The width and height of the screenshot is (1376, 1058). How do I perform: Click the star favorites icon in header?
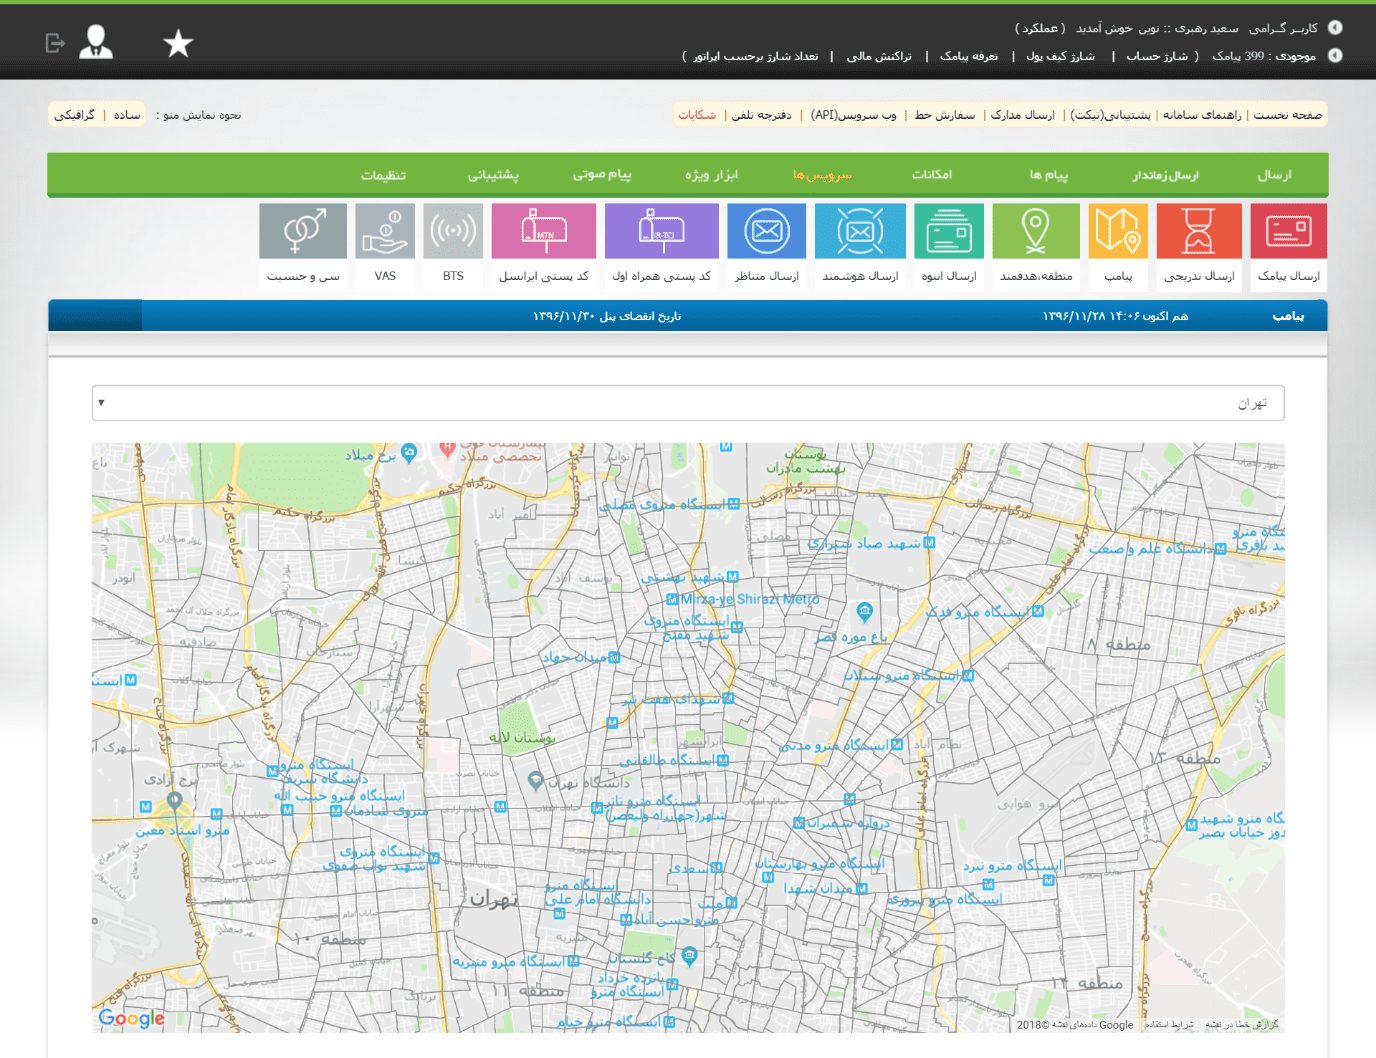click(178, 43)
